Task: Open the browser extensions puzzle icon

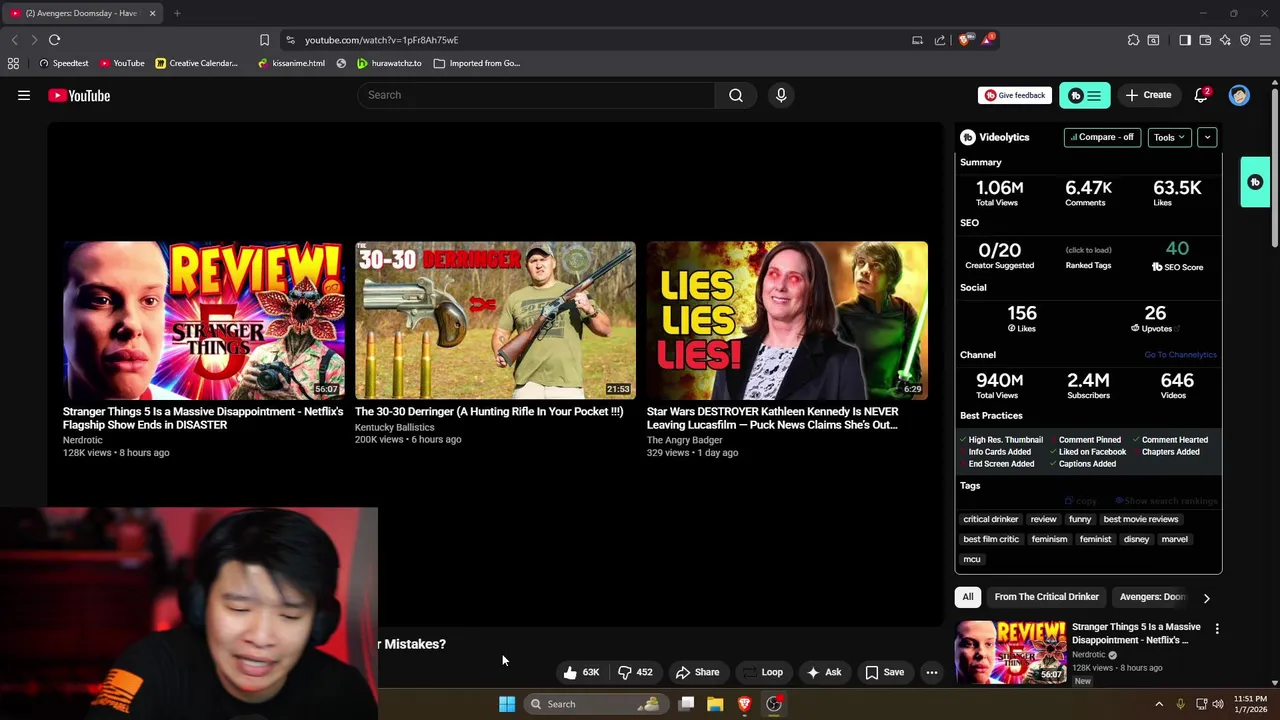Action: (1133, 40)
